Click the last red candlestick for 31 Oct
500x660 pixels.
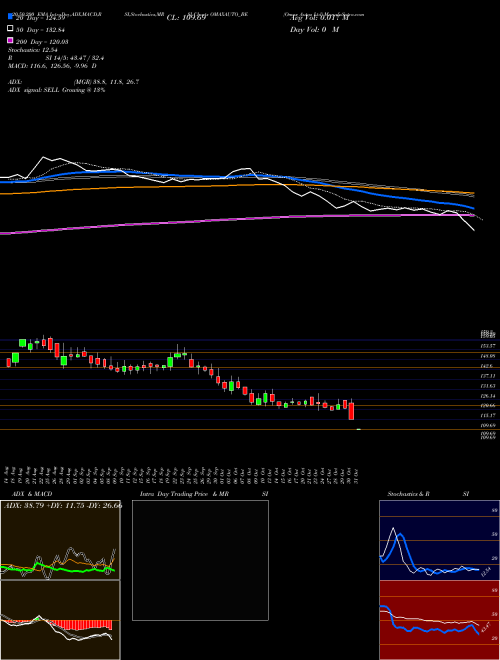click(351, 411)
